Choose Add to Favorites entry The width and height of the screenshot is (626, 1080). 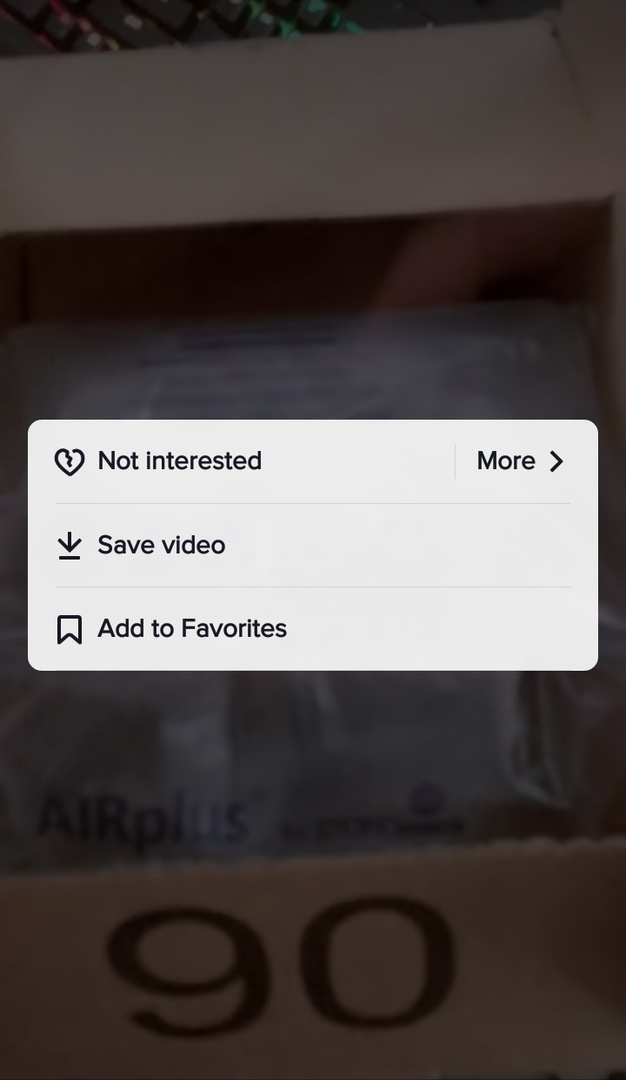[313, 629]
